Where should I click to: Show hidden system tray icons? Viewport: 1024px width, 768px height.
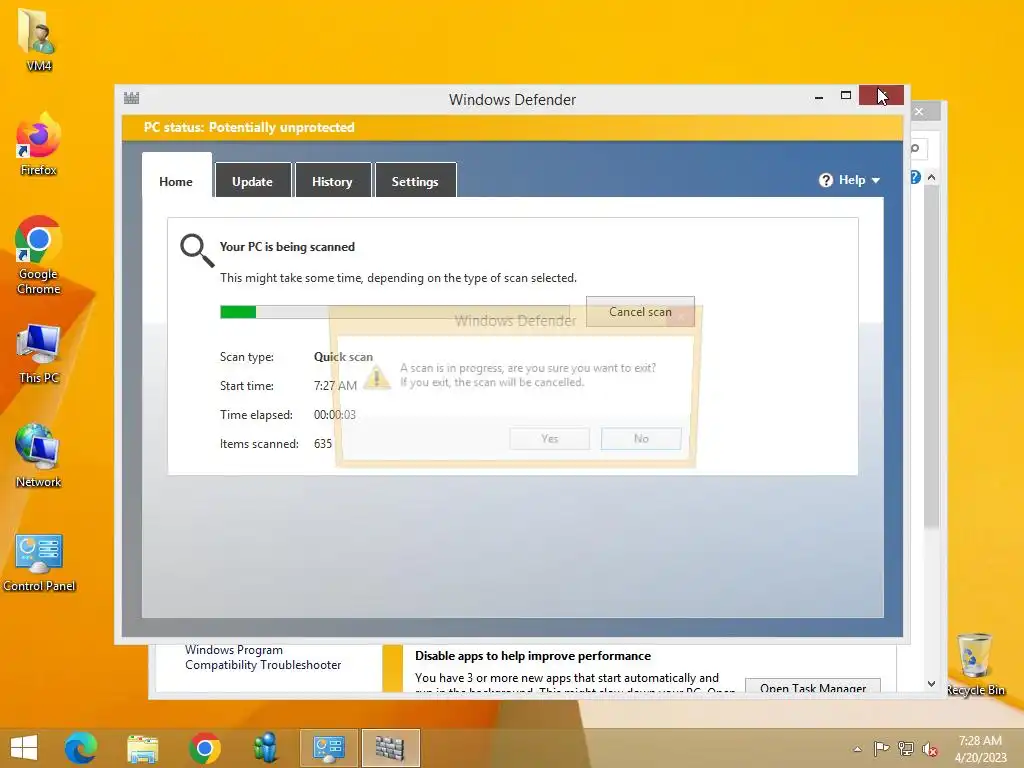[x=857, y=749]
